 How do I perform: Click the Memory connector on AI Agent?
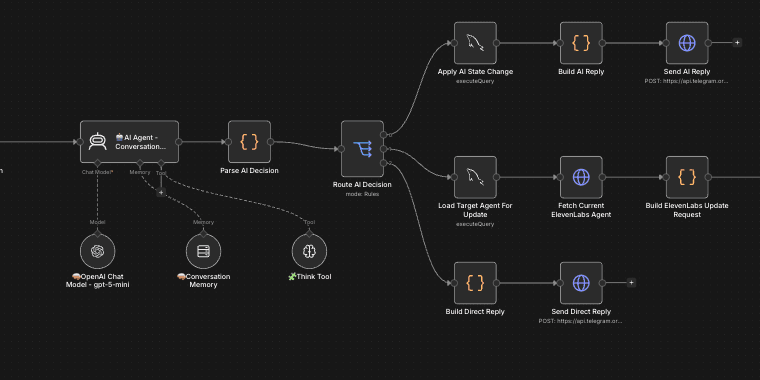[x=140, y=163]
